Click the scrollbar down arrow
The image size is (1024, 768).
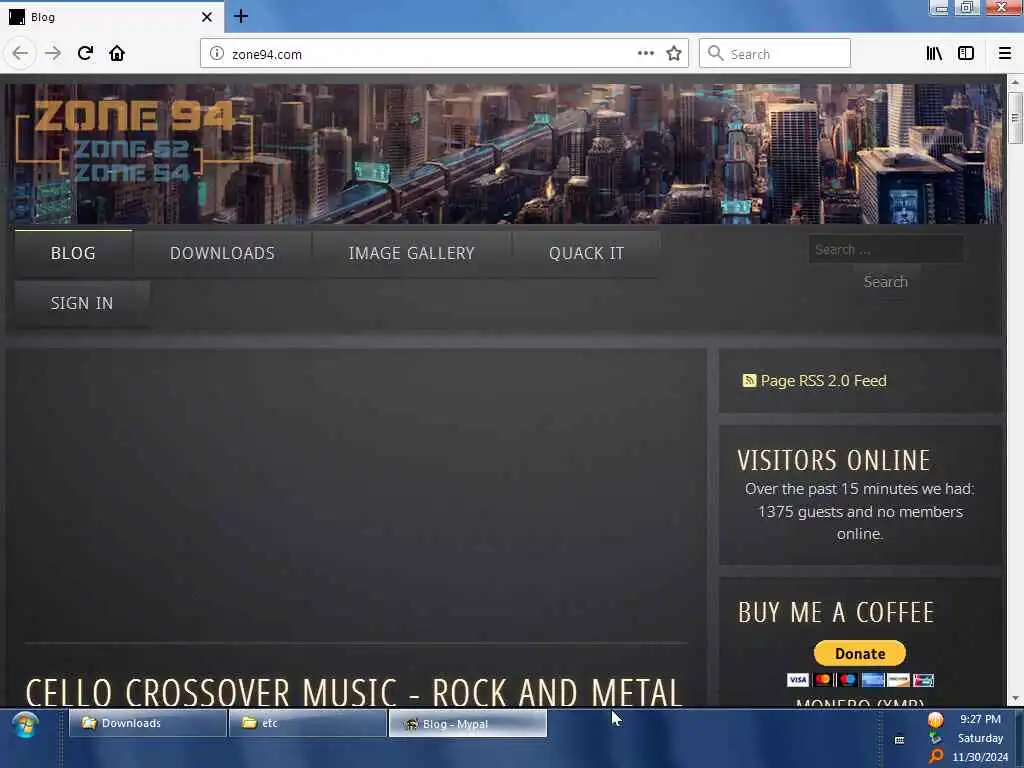pos(1015,699)
